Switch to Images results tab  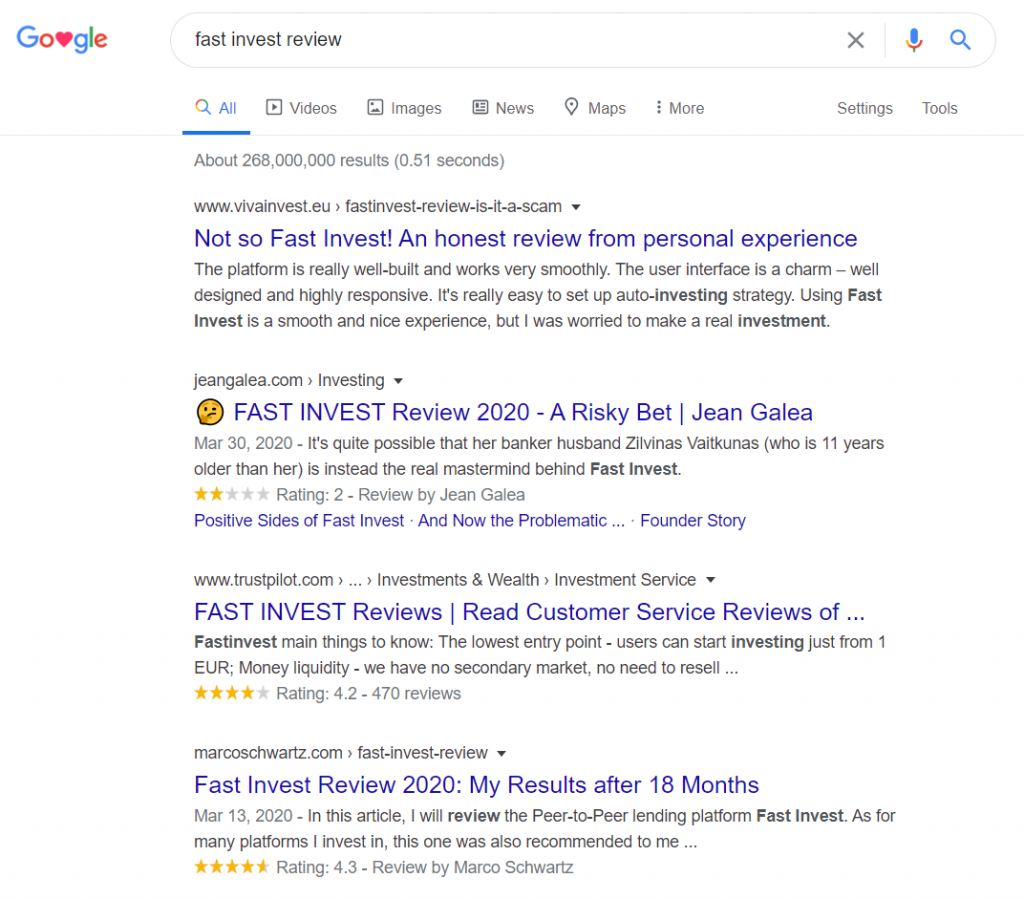(x=404, y=108)
